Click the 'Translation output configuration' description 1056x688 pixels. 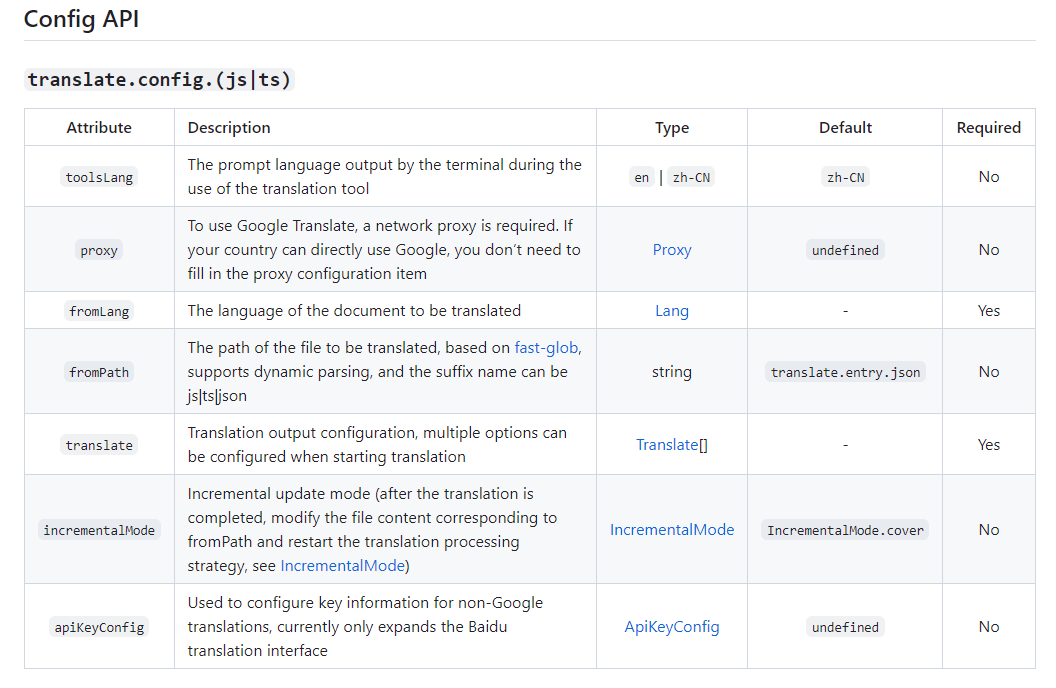(377, 444)
